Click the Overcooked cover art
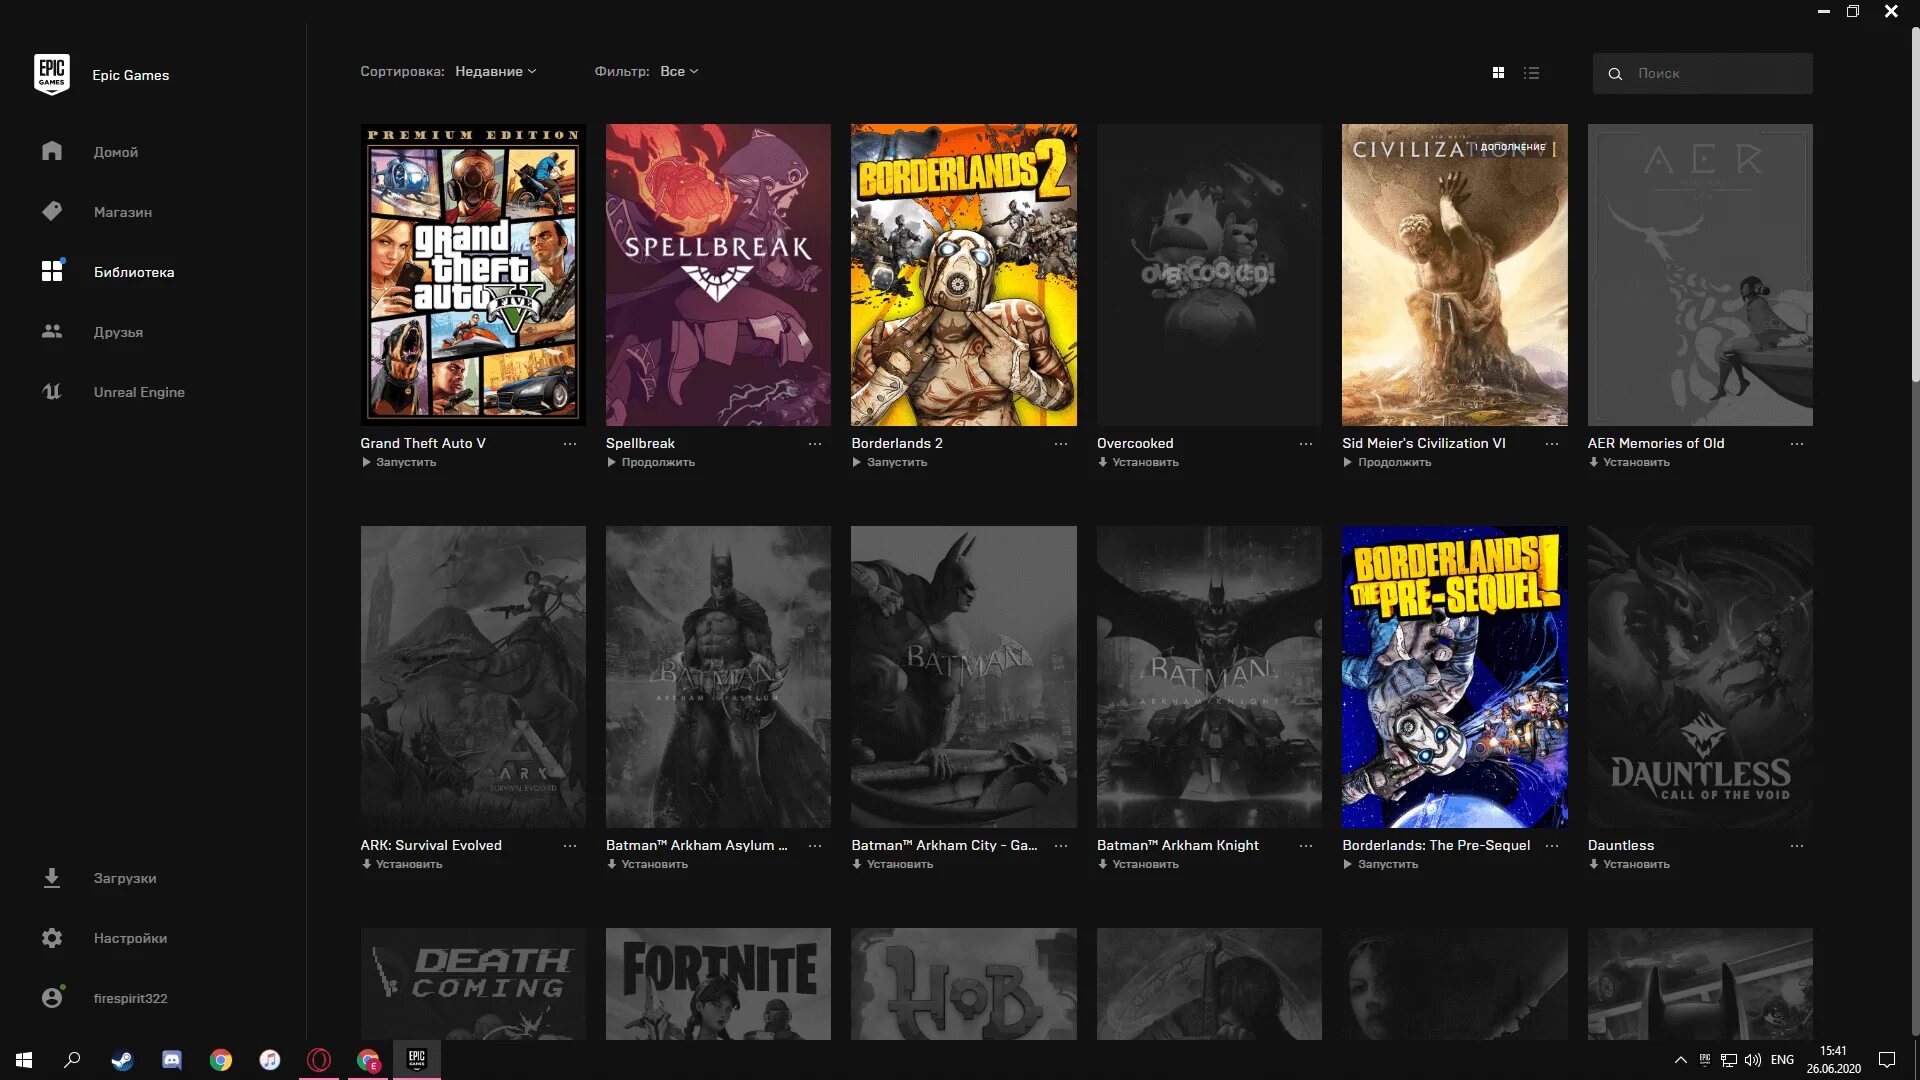 [1209, 275]
